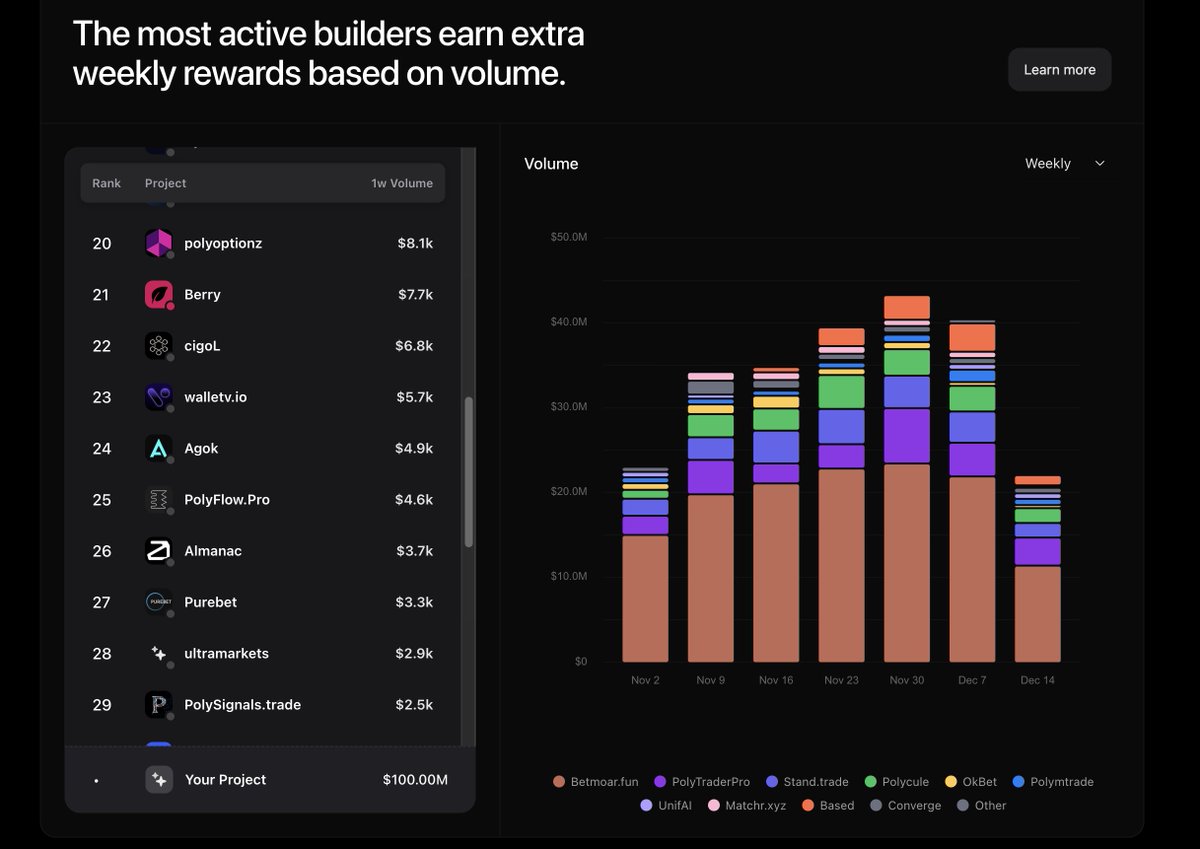Open the cigoL project name

pyautogui.click(x=202, y=346)
